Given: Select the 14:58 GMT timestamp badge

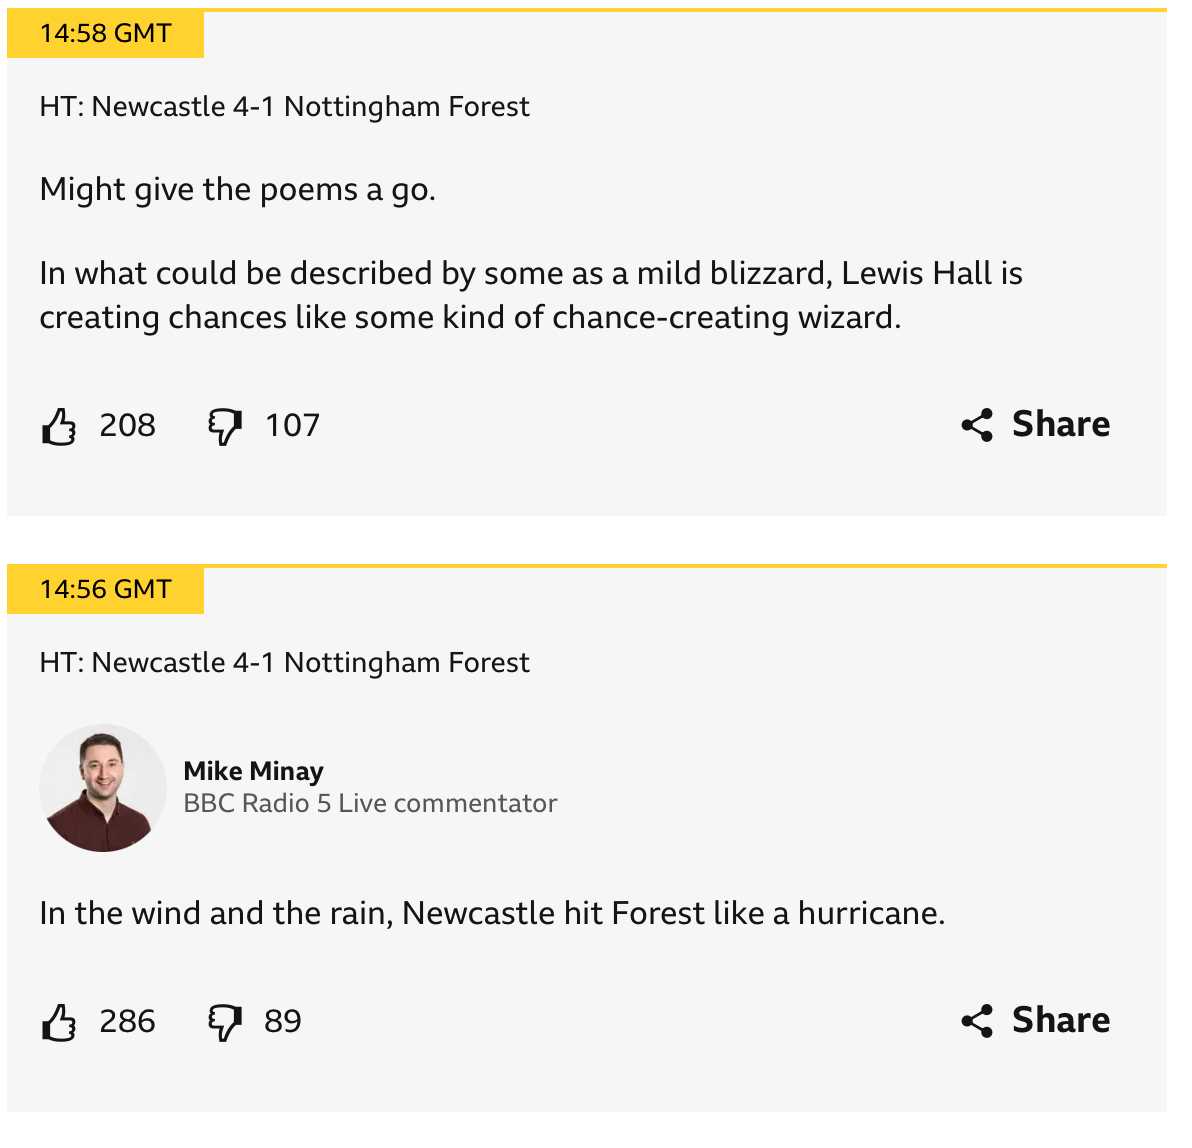Looking at the screenshot, I should tap(107, 34).
